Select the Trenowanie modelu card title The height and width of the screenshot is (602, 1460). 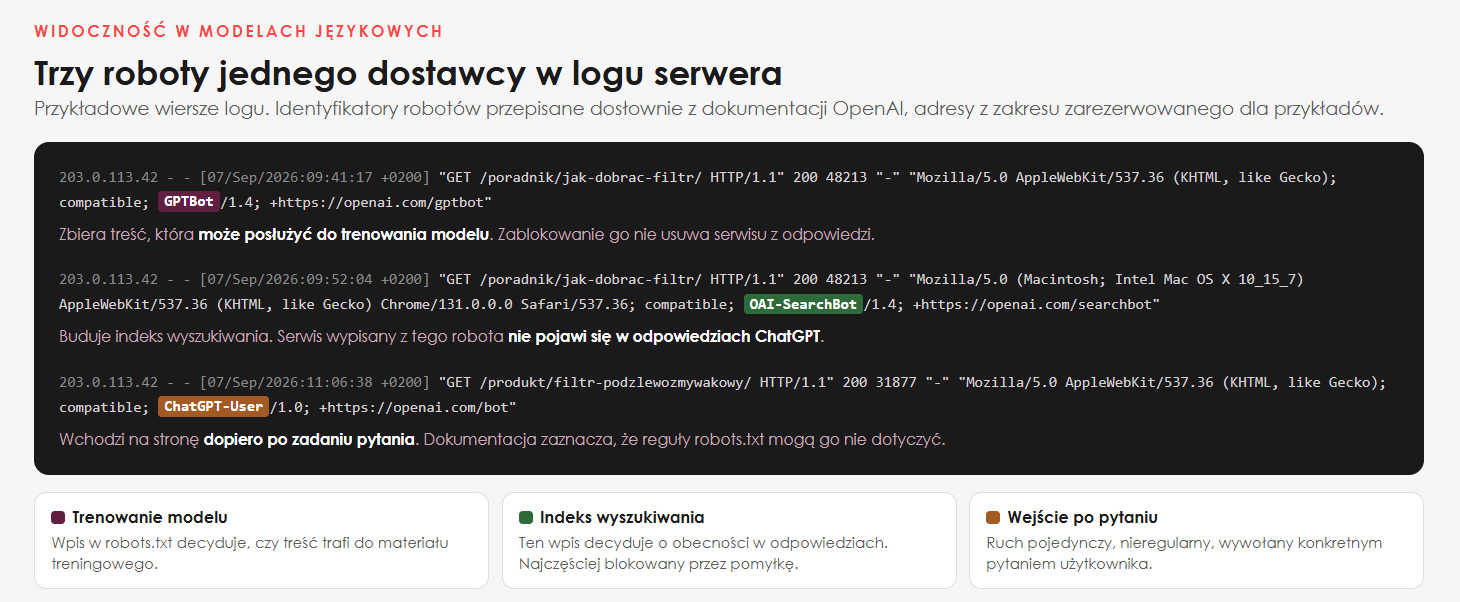click(x=150, y=518)
